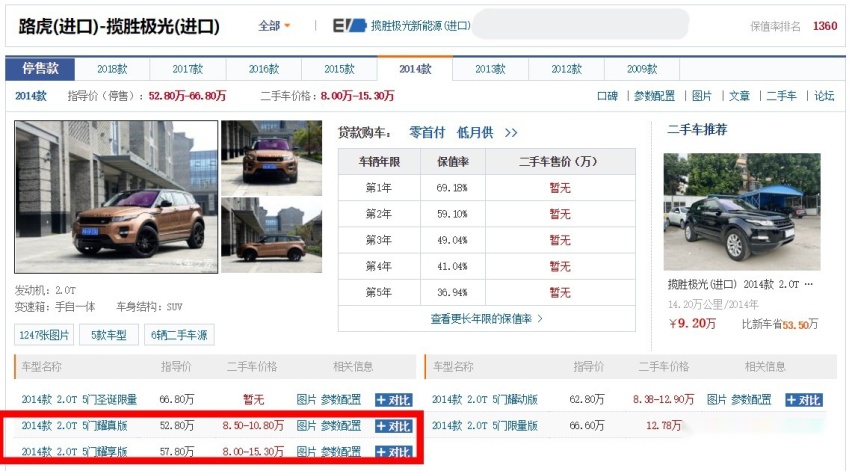Click the 零首付 loan link
This screenshot has width=852, height=471.
click(427, 133)
